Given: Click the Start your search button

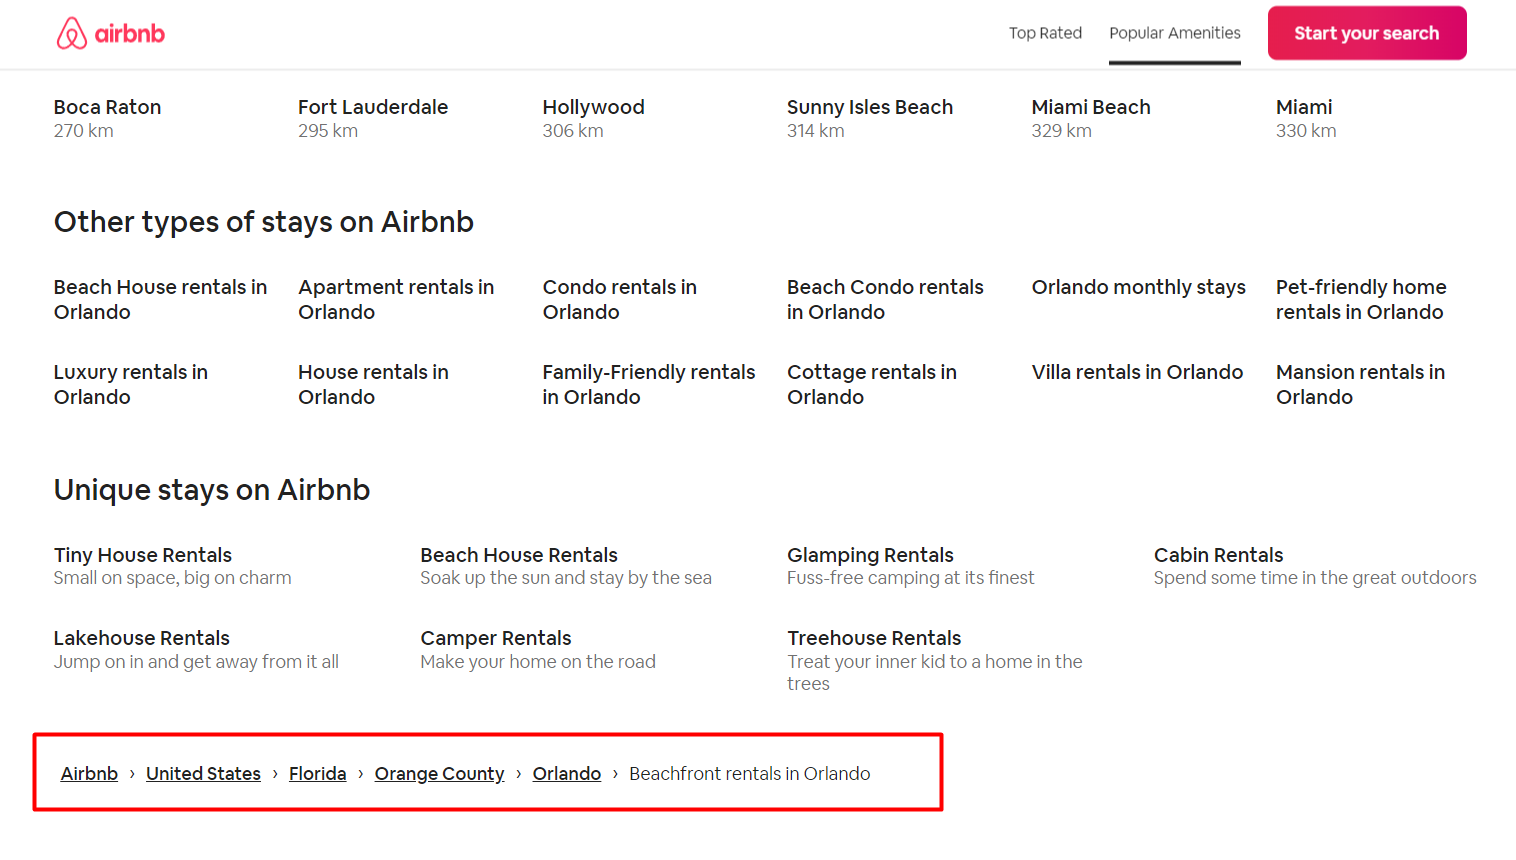Looking at the screenshot, I should (x=1366, y=32).
